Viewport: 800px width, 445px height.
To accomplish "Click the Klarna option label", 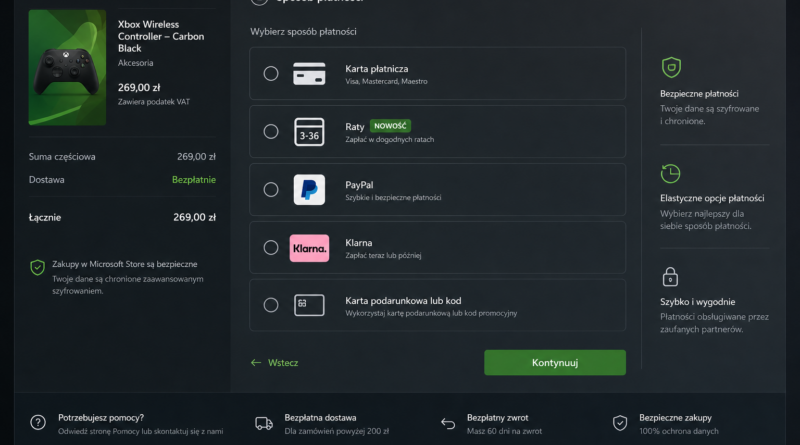I will coord(359,243).
